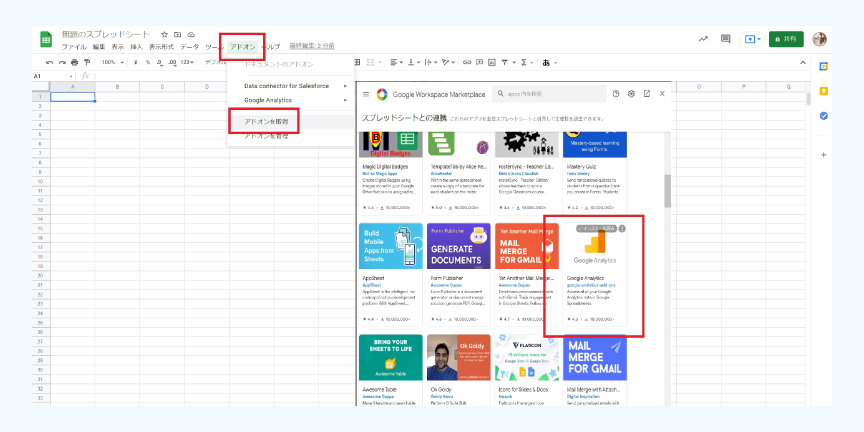Open Google Calendar in the side panel
The image size is (864, 432).
coord(824,66)
